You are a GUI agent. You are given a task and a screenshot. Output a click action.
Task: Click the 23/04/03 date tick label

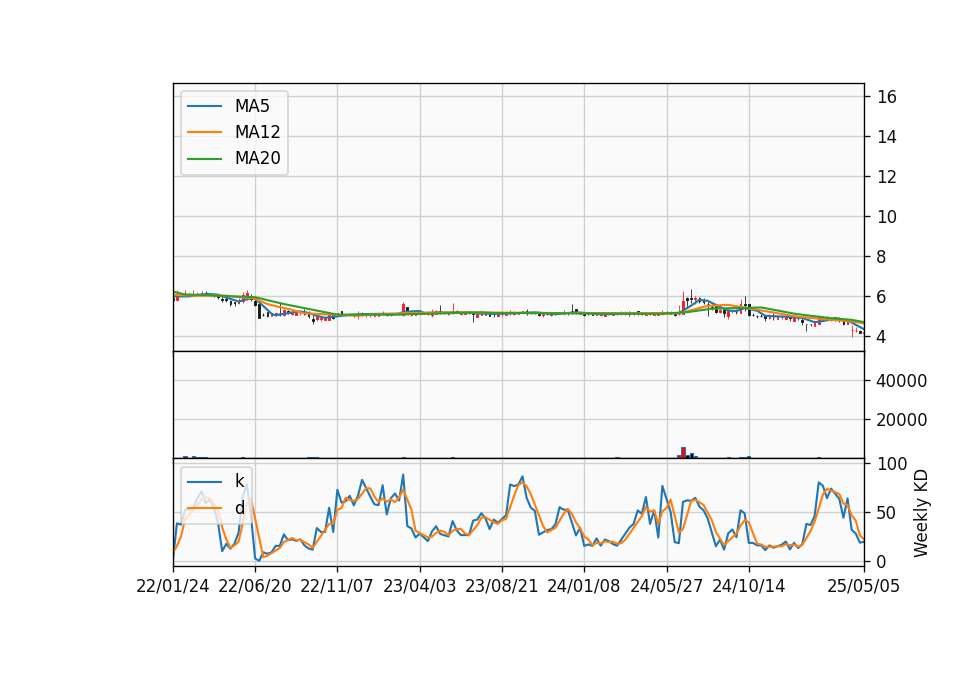(x=419, y=586)
